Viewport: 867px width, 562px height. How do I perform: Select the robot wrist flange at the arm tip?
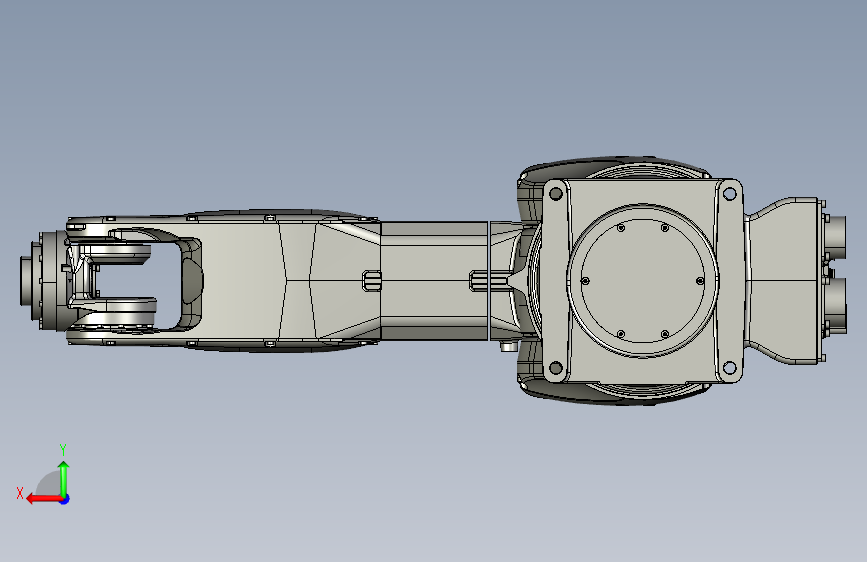pyautogui.click(x=43, y=280)
